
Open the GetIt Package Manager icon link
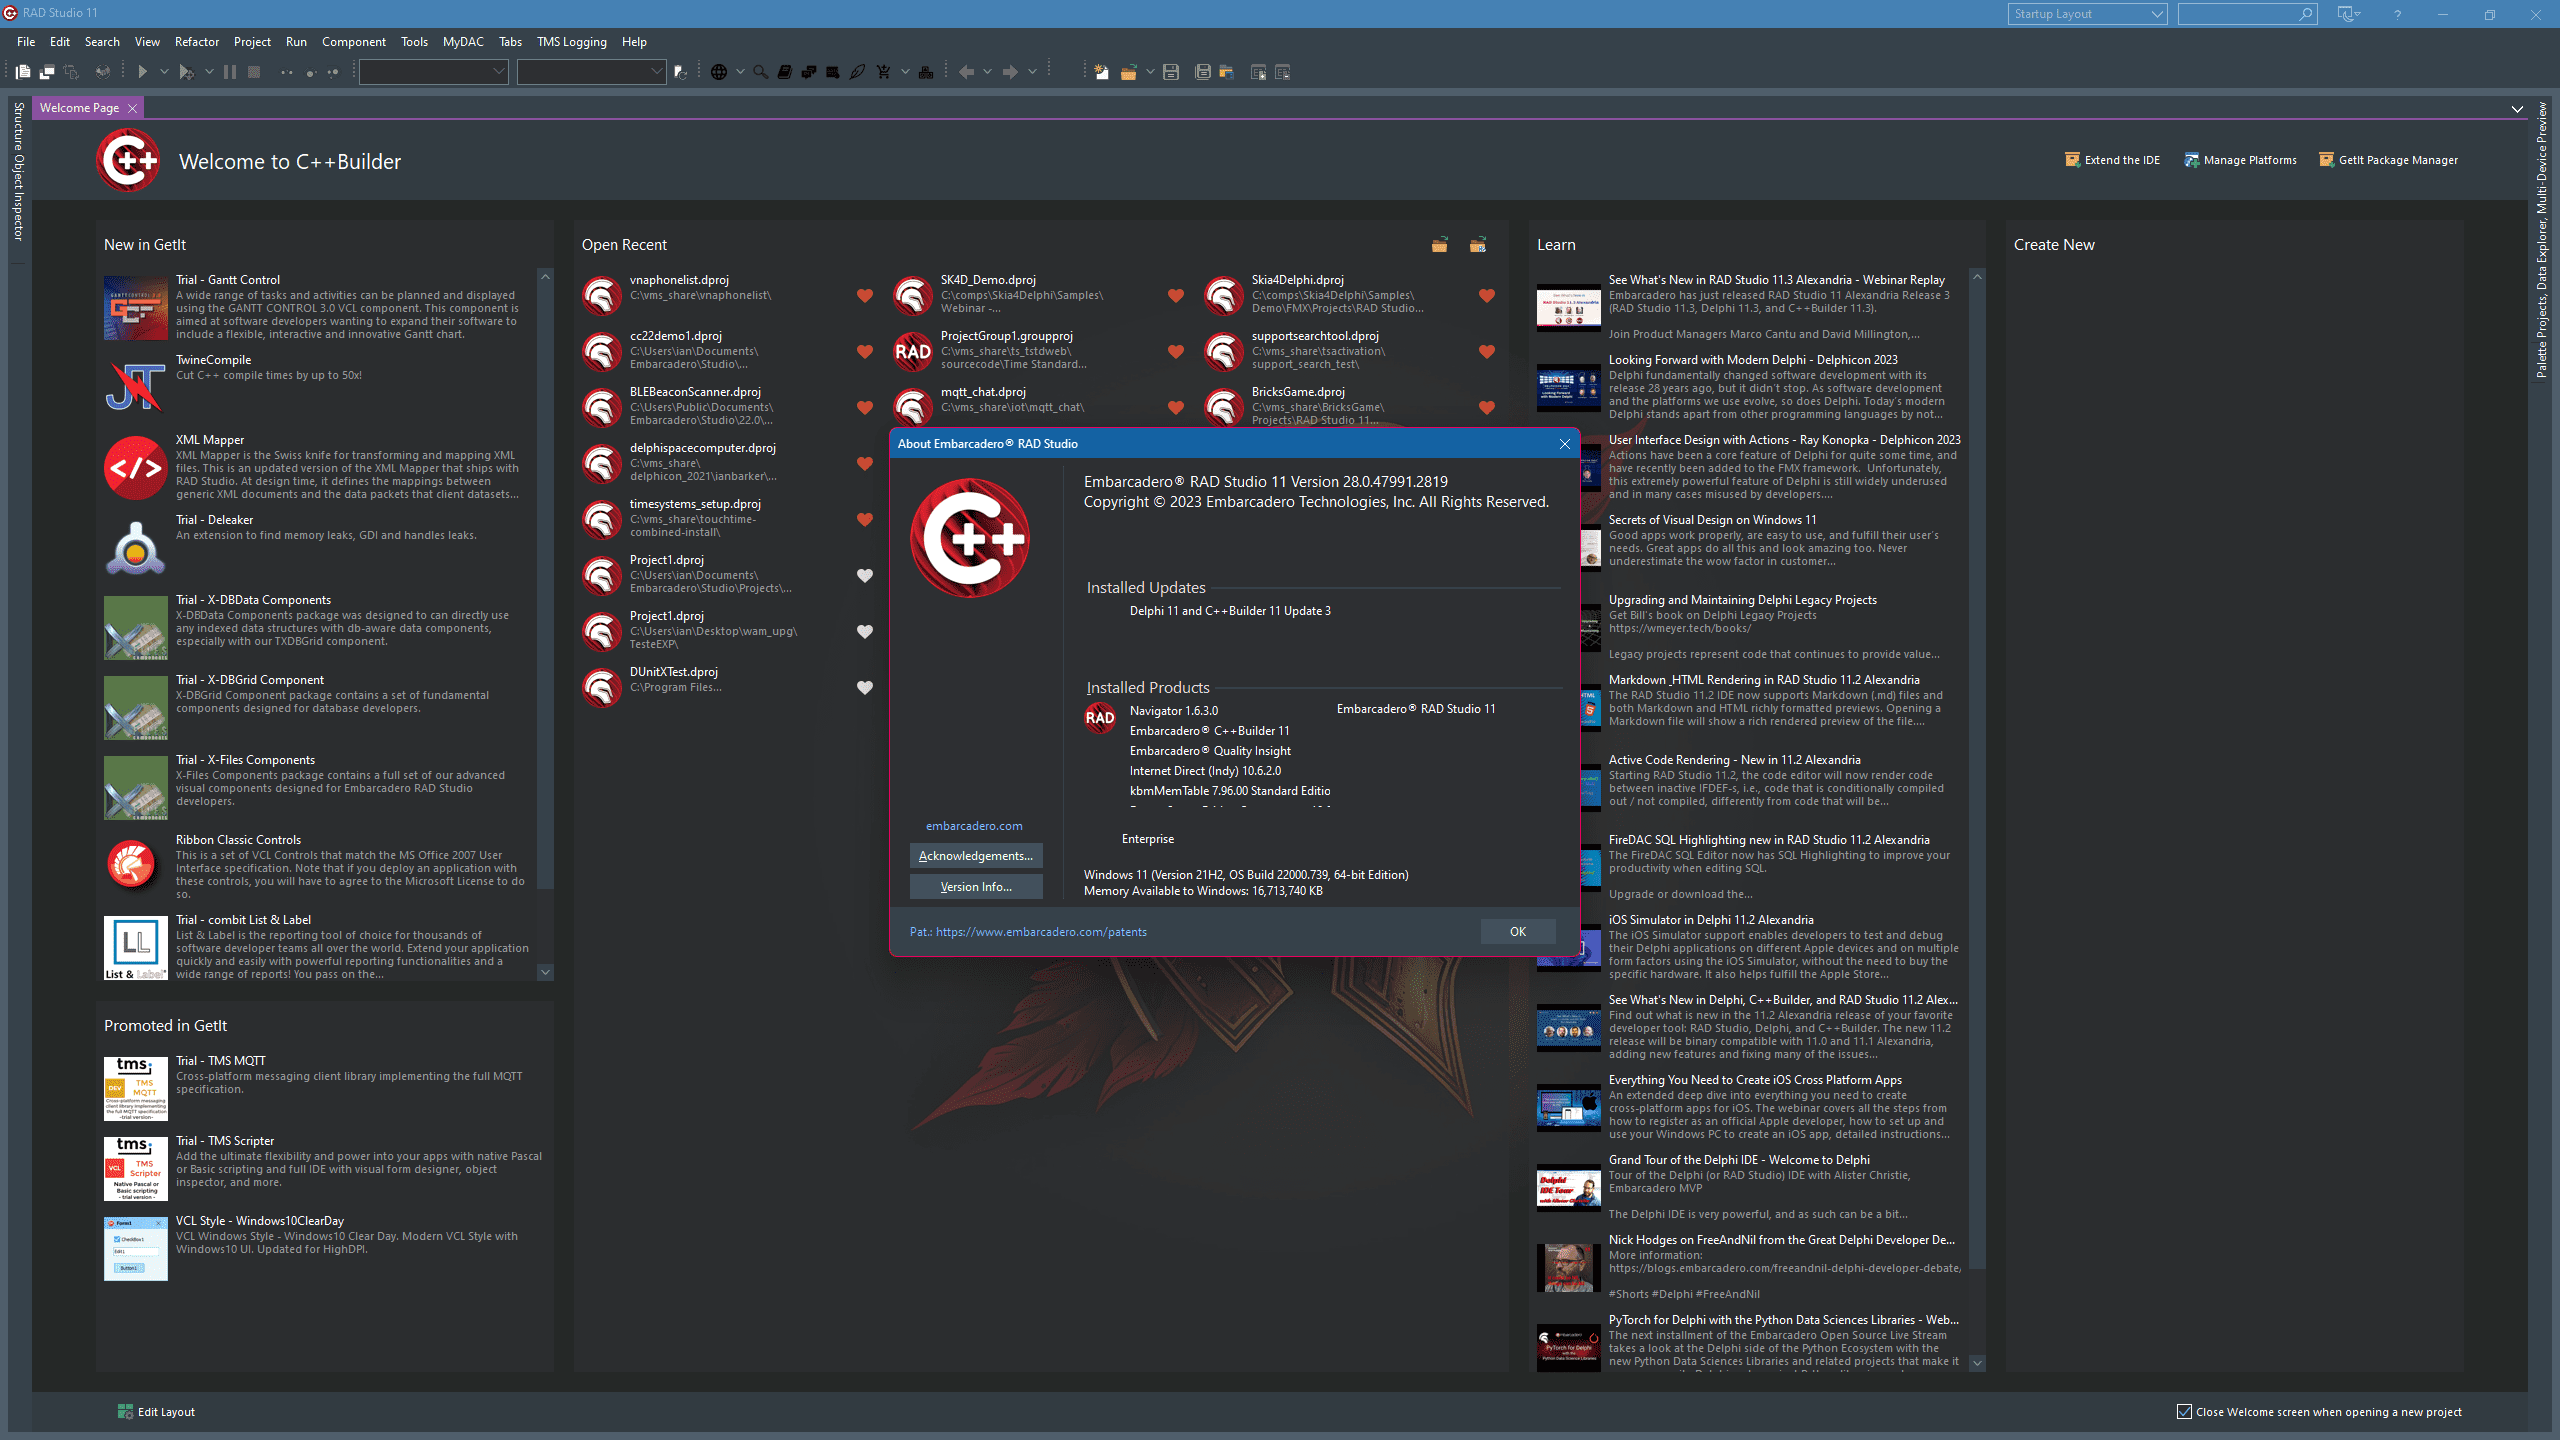(2326, 160)
